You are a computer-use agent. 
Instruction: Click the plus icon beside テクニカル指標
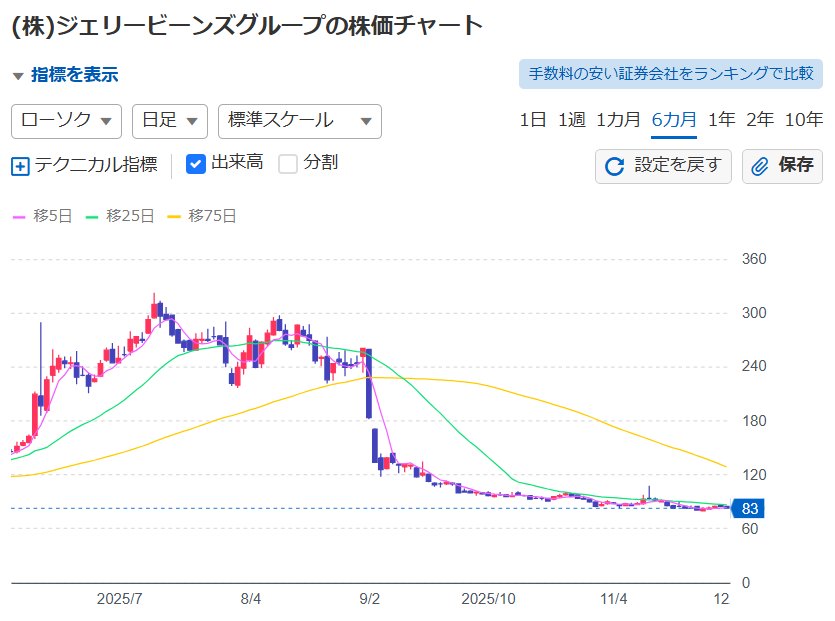click(20, 166)
